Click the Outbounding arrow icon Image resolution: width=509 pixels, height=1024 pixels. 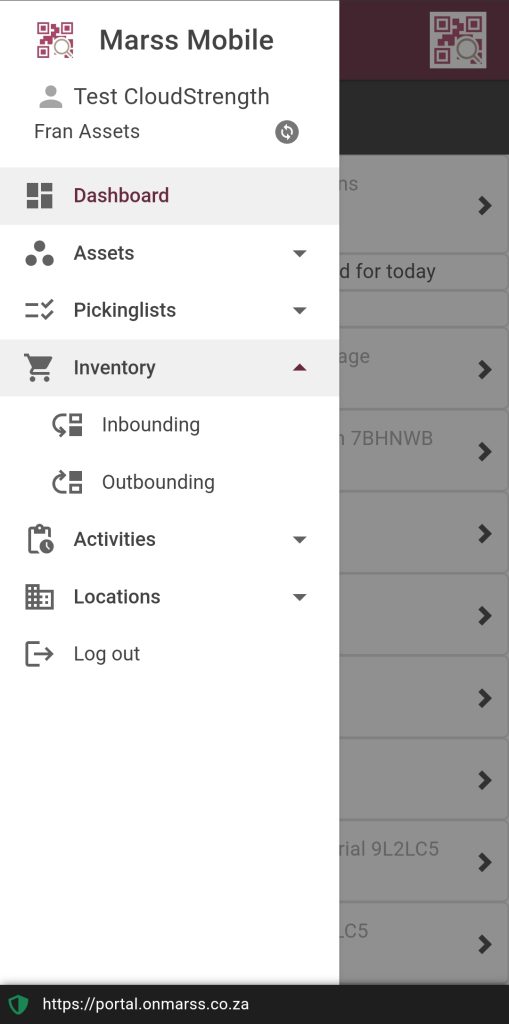pyautogui.click(x=67, y=482)
